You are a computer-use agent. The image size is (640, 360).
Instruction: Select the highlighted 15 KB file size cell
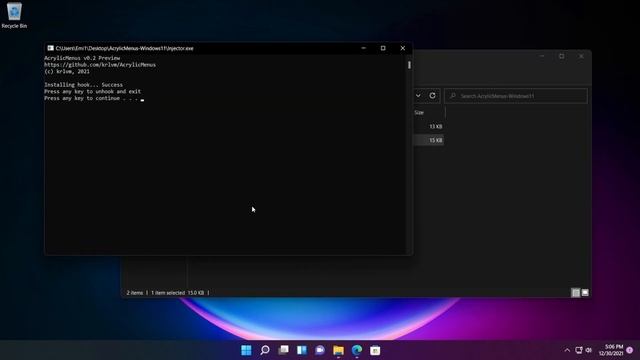point(436,140)
